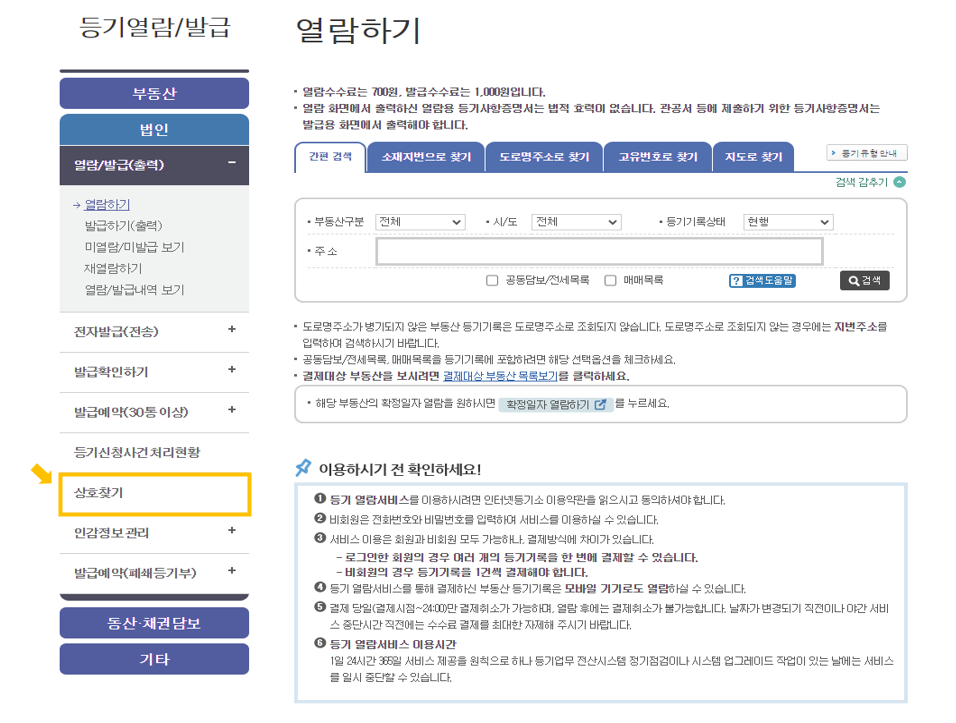
Task: Open 시/도 dropdown
Action: (x=576, y=222)
